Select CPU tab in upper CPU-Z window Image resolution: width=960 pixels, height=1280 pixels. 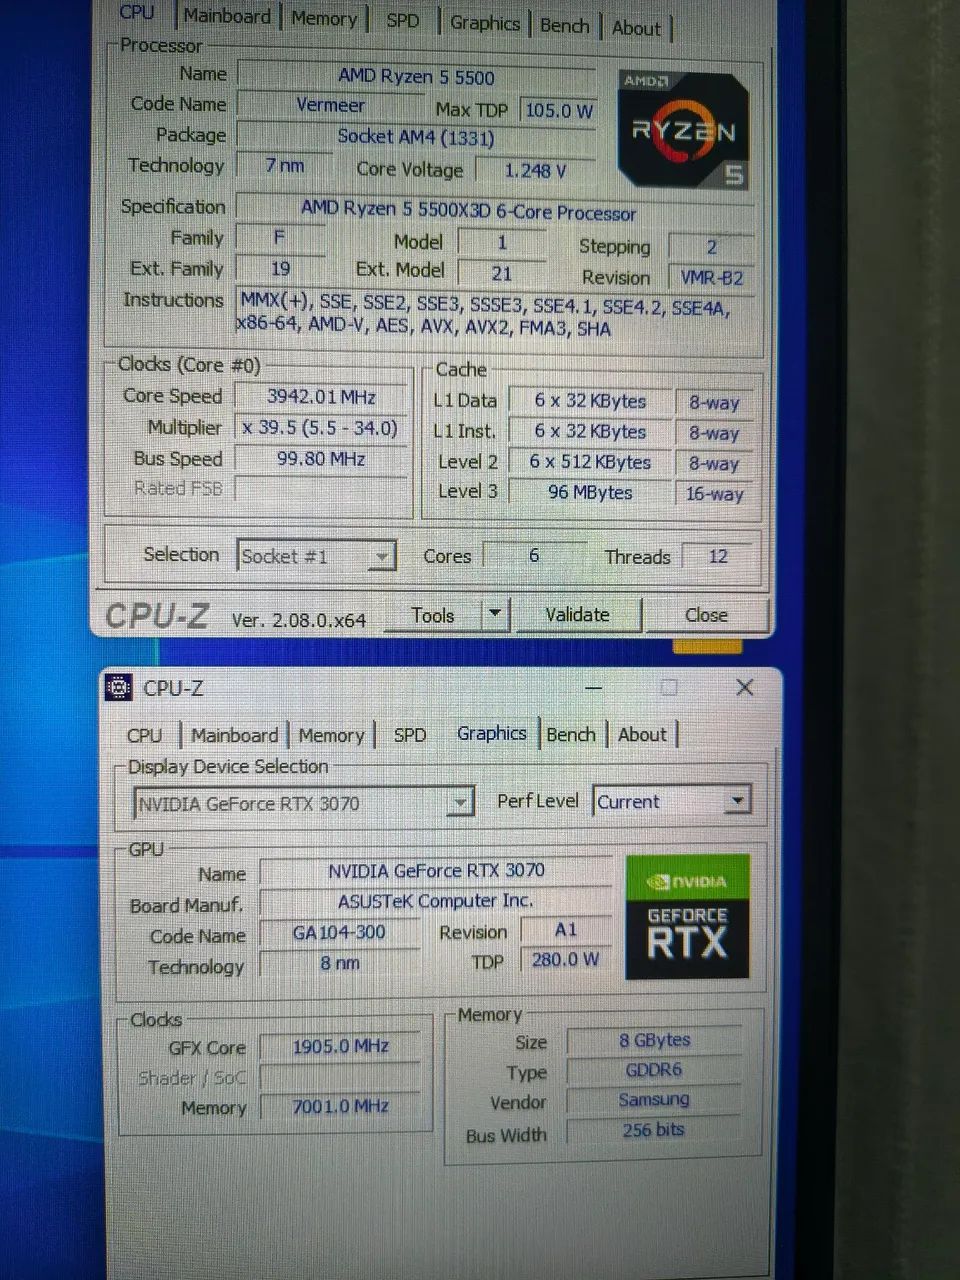pos(137,13)
